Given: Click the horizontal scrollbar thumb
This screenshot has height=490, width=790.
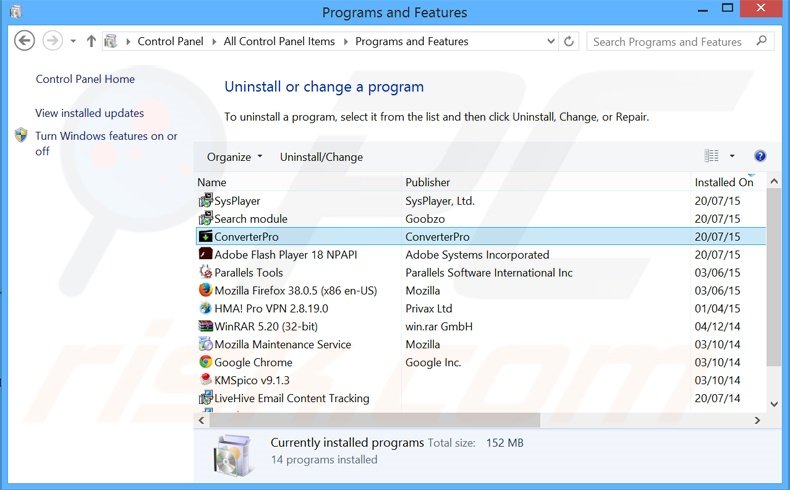Looking at the screenshot, I should (x=375, y=420).
